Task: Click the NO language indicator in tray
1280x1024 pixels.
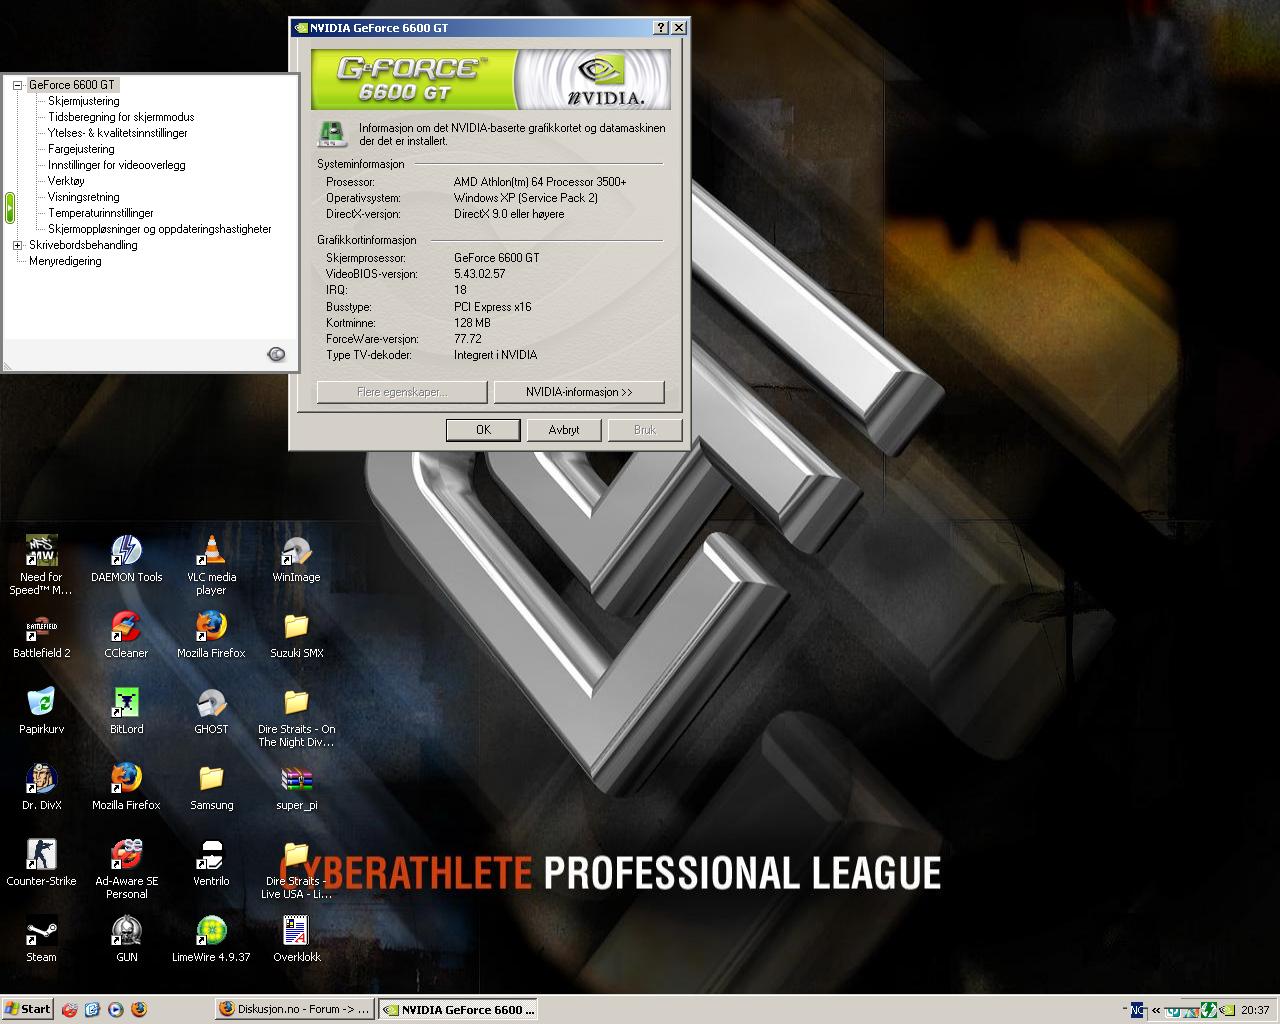Action: (x=1138, y=1010)
